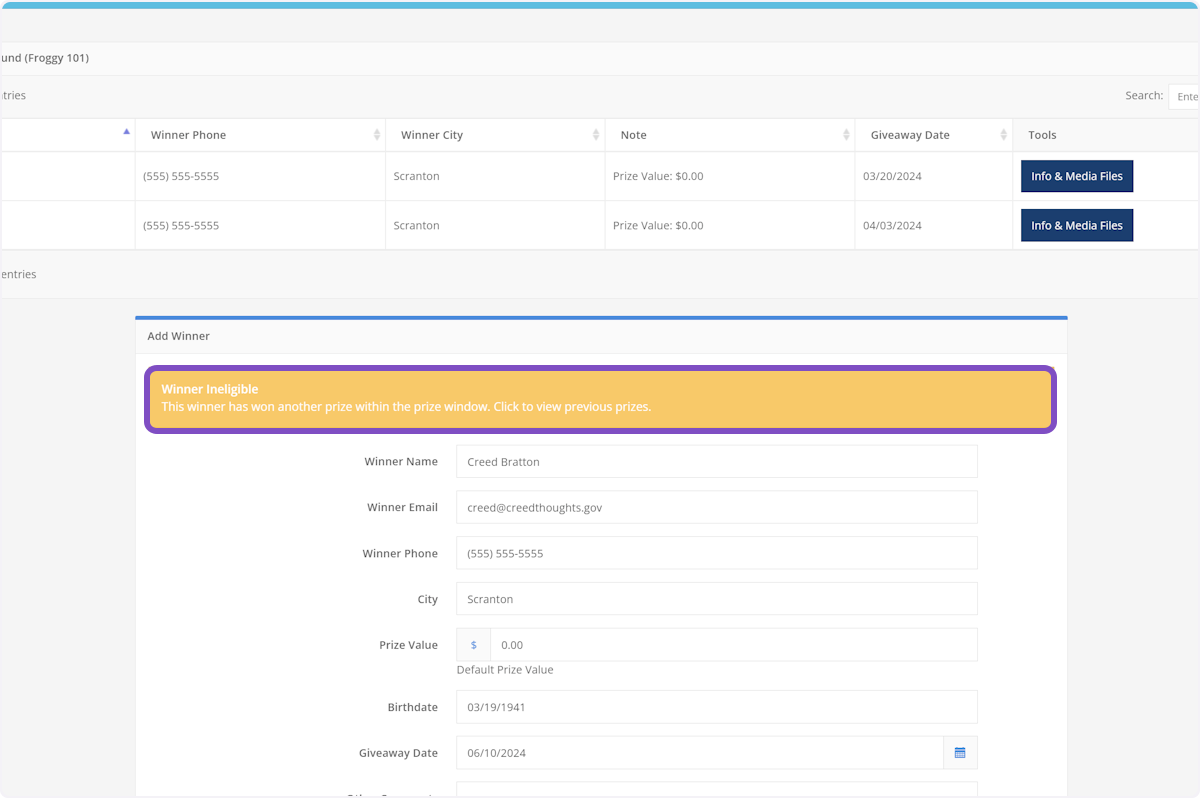Click the Winner Ineligible warning banner

(x=600, y=399)
